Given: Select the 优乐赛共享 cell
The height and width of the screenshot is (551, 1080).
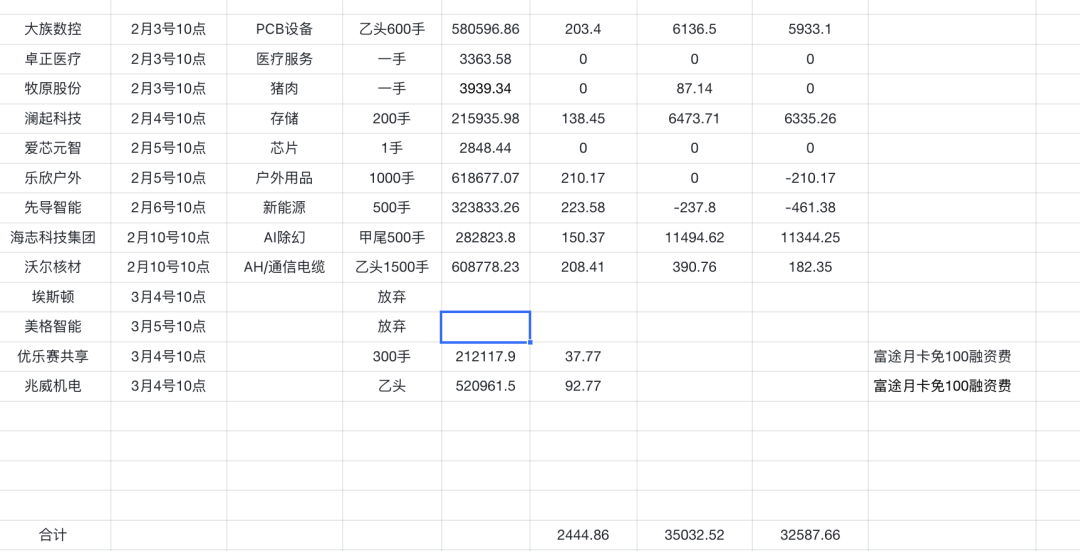Looking at the screenshot, I should (x=55, y=357).
